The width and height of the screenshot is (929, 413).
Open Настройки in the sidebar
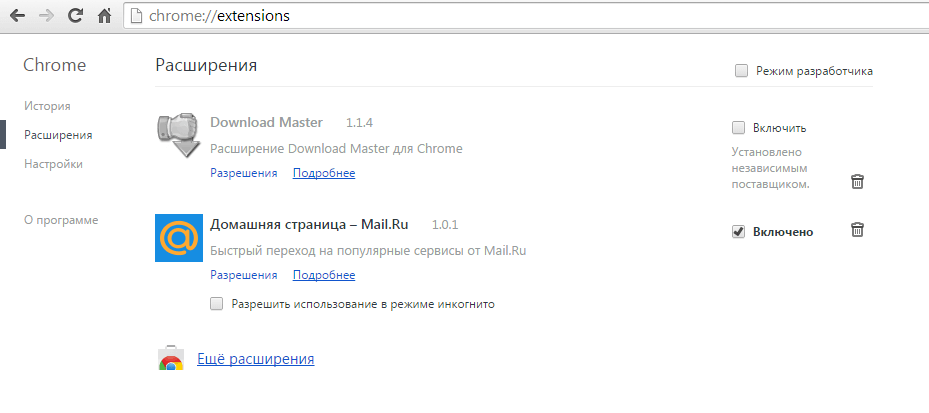pos(53,163)
